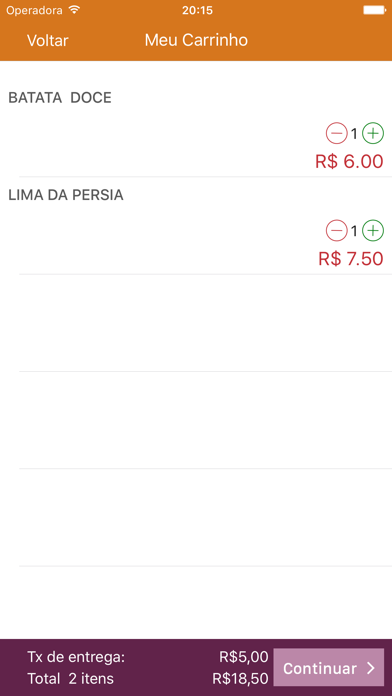Viewport: 392px width, 696px height.
Task: Select the LIMA DA PERSIA item name
Action: click(x=66, y=195)
